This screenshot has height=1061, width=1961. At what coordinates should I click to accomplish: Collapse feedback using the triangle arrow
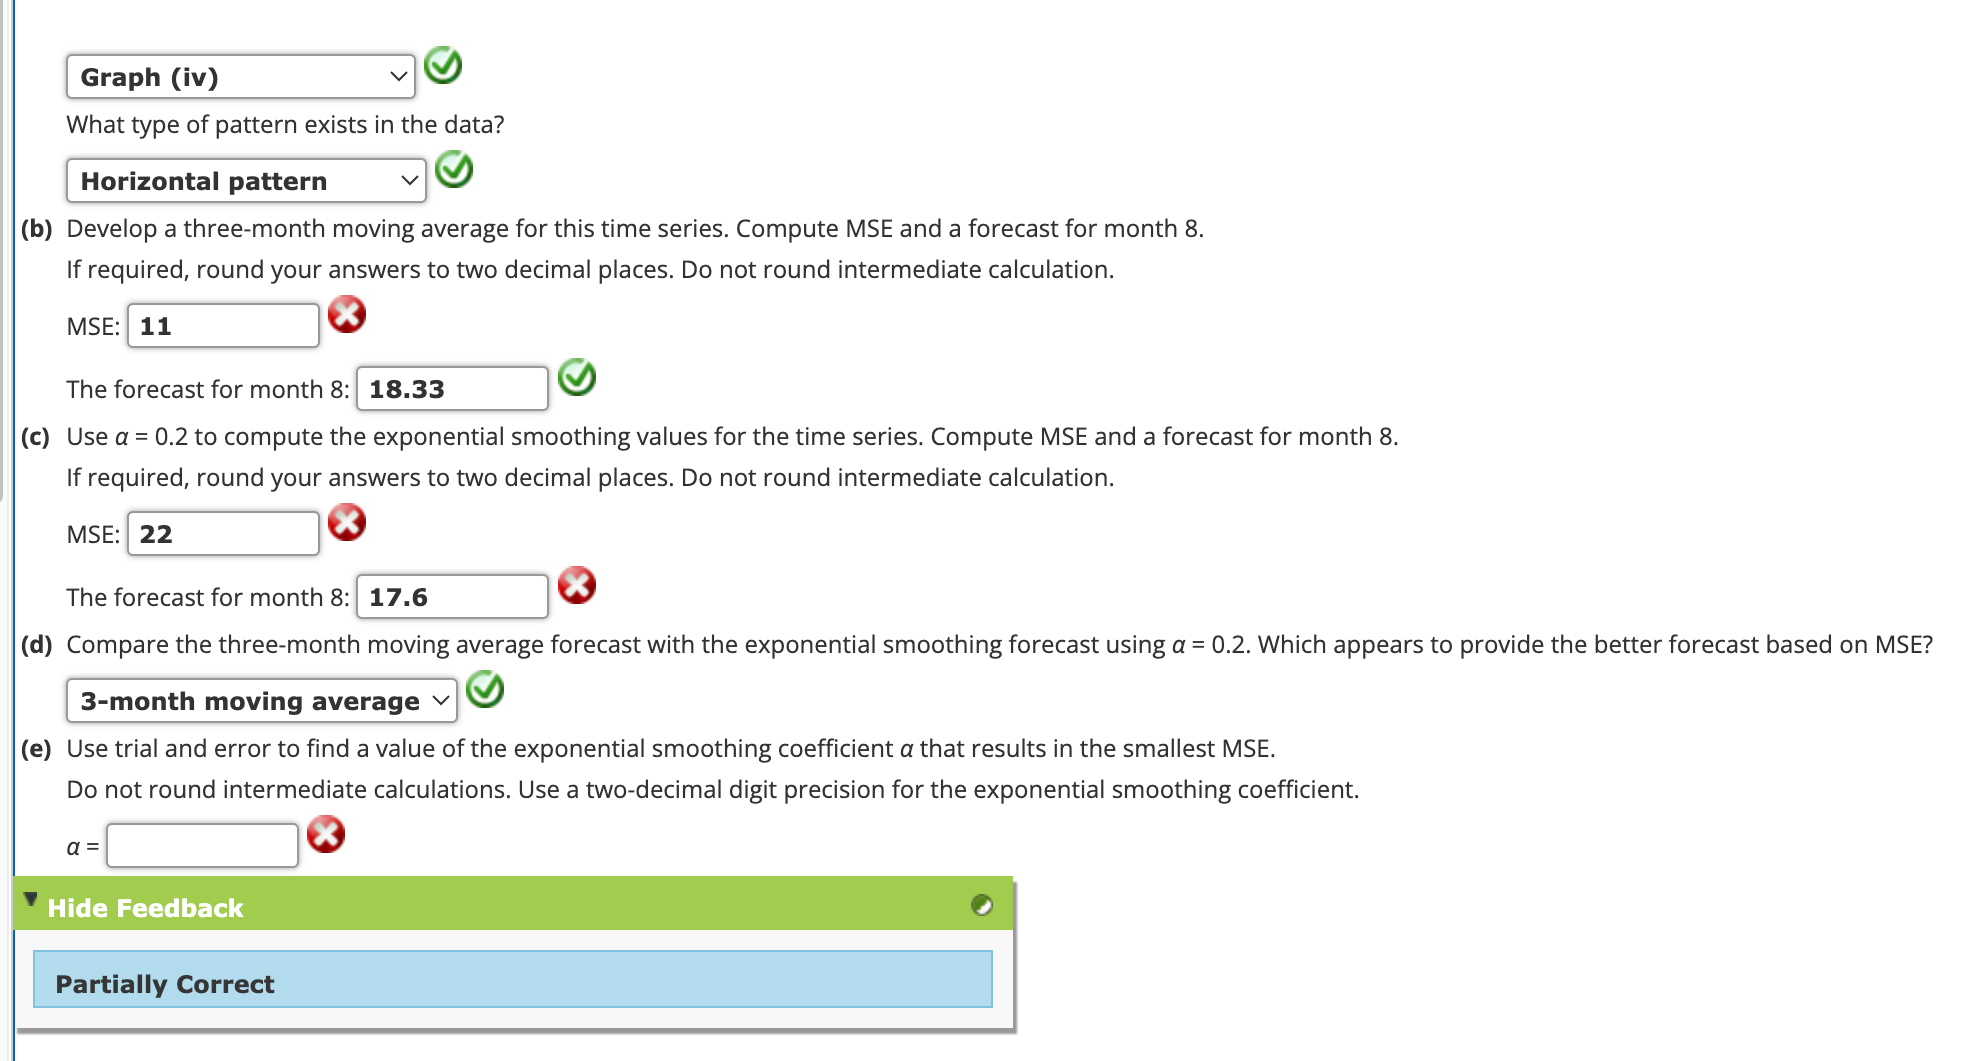[x=29, y=898]
